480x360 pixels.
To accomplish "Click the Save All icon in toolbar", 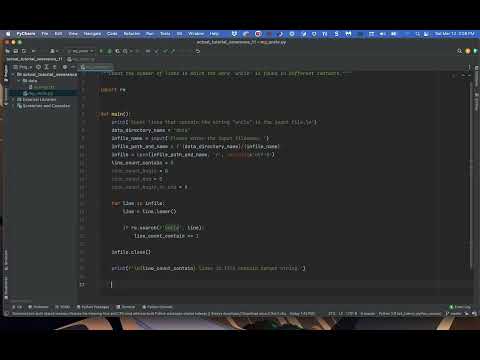I will pyautogui.click(x=16, y=51).
